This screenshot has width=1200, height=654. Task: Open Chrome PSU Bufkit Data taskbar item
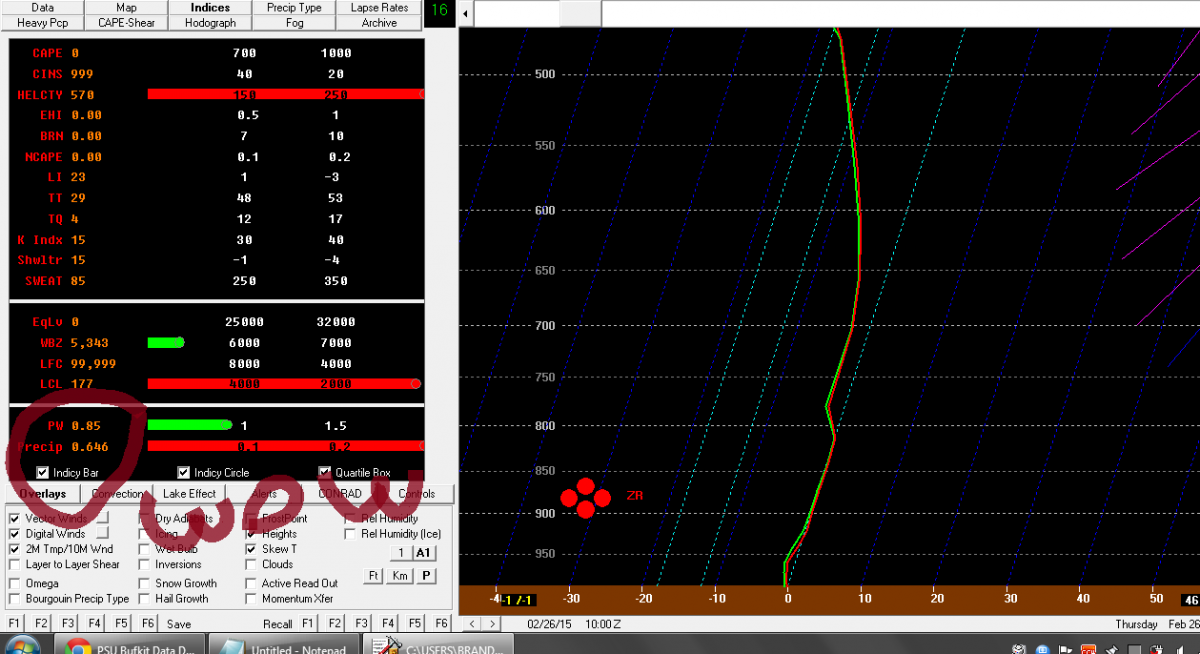coord(130,646)
